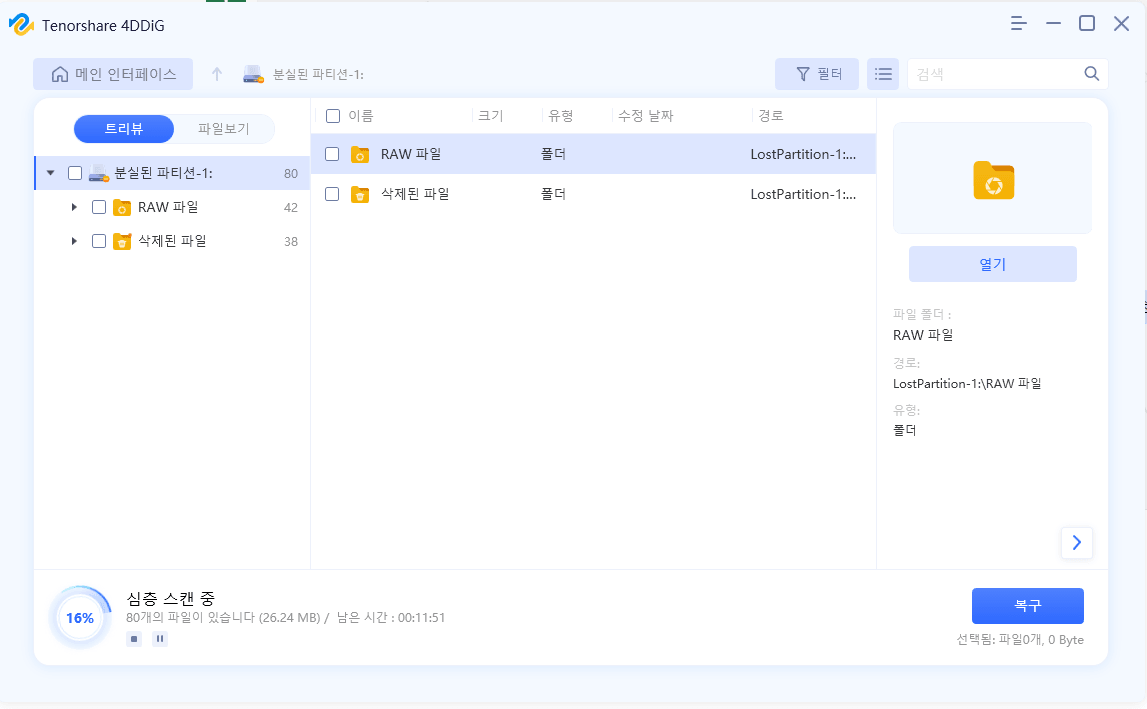
Task: Select 삭제된 파일 label in tree
Action: pos(172,241)
